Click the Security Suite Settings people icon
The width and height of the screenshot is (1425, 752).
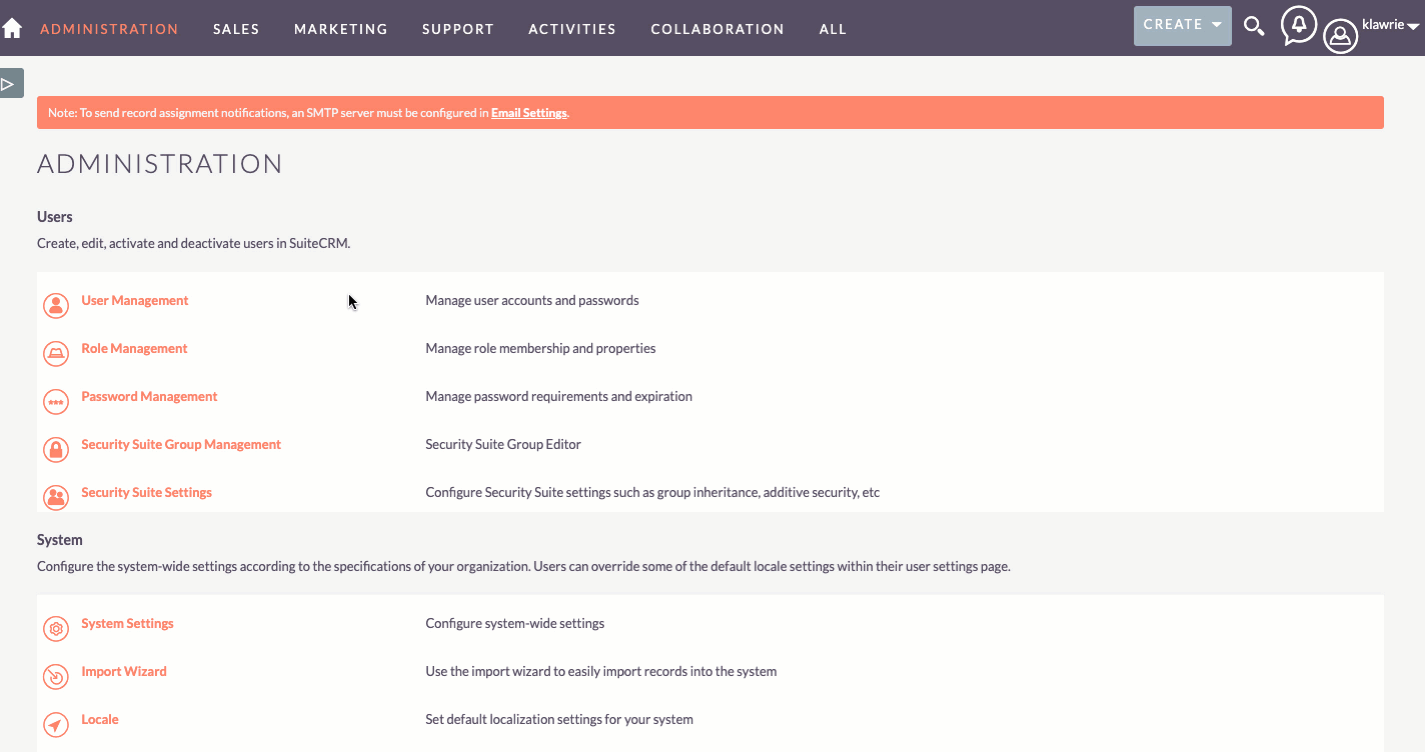pyautogui.click(x=56, y=497)
